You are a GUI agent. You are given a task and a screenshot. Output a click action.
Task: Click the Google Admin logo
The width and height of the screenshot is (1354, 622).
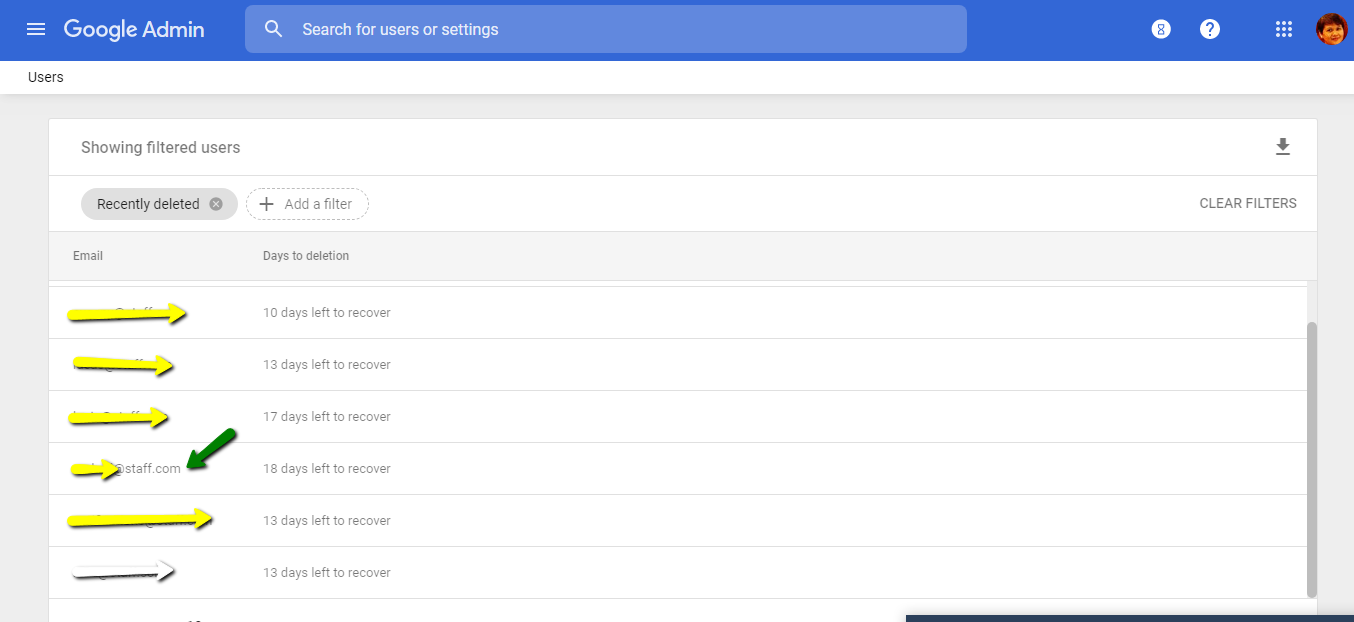click(x=134, y=29)
